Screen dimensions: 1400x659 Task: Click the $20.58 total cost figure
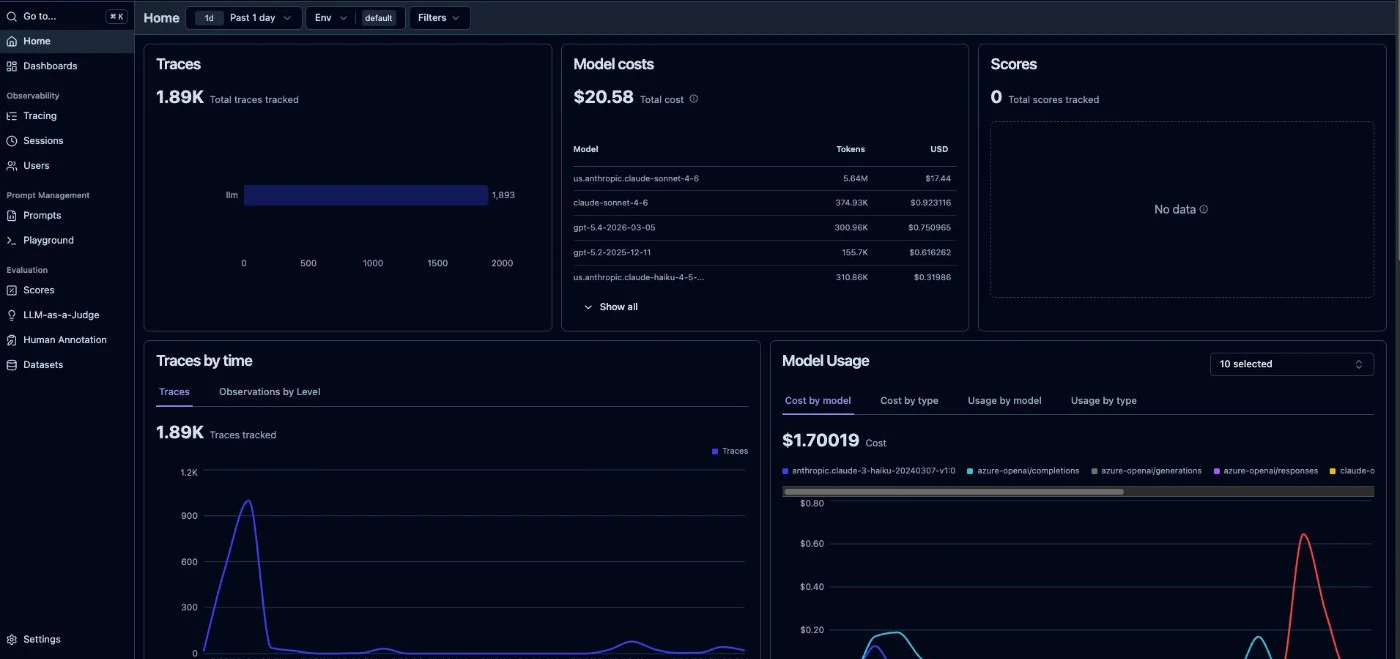click(x=603, y=97)
